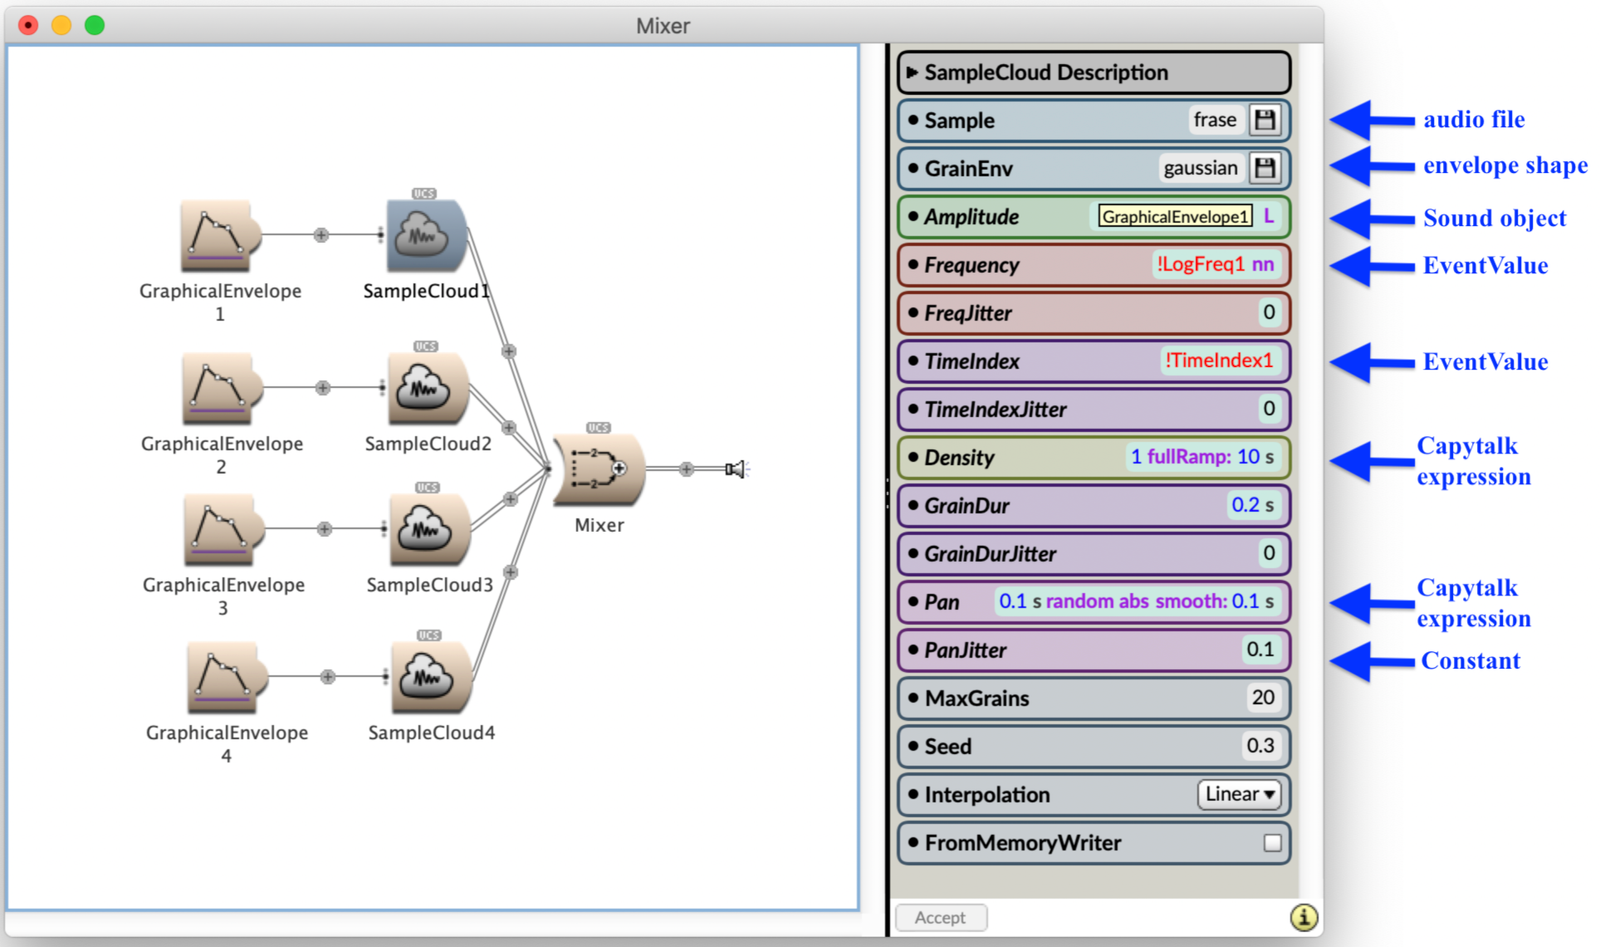The image size is (1600, 947).
Task: Click the MaxGrains value field
Action: [1262, 698]
